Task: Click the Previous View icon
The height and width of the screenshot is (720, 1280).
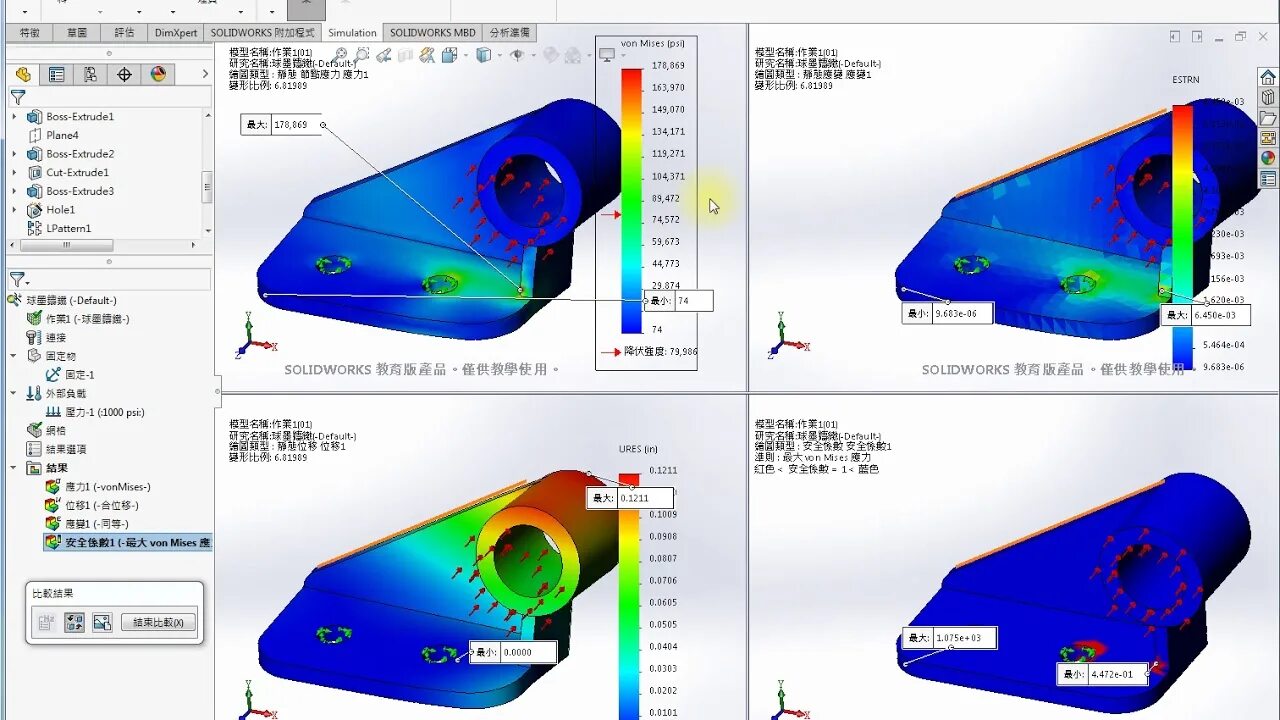Action: [384, 55]
